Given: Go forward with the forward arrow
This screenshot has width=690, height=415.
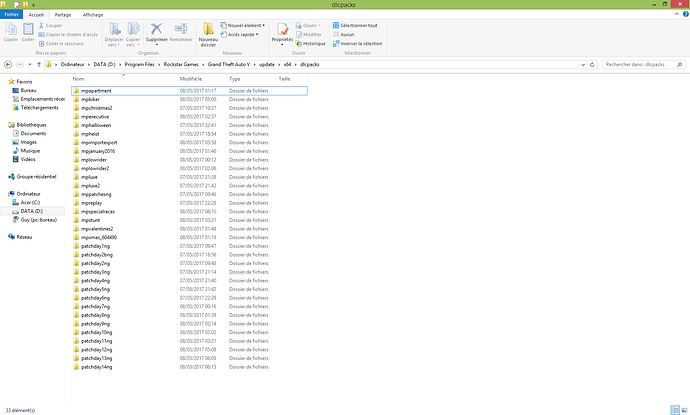Looking at the screenshot, I should (x=20, y=65).
